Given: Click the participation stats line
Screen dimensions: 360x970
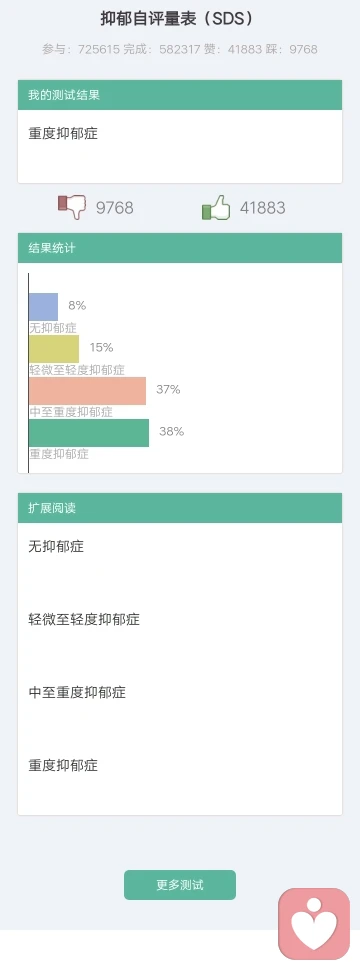Looking at the screenshot, I should pyautogui.click(x=180, y=49).
